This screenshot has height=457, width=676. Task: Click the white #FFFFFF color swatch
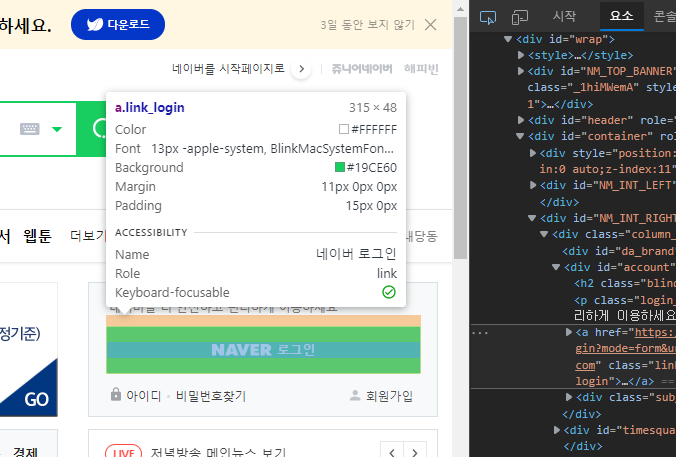pos(344,129)
